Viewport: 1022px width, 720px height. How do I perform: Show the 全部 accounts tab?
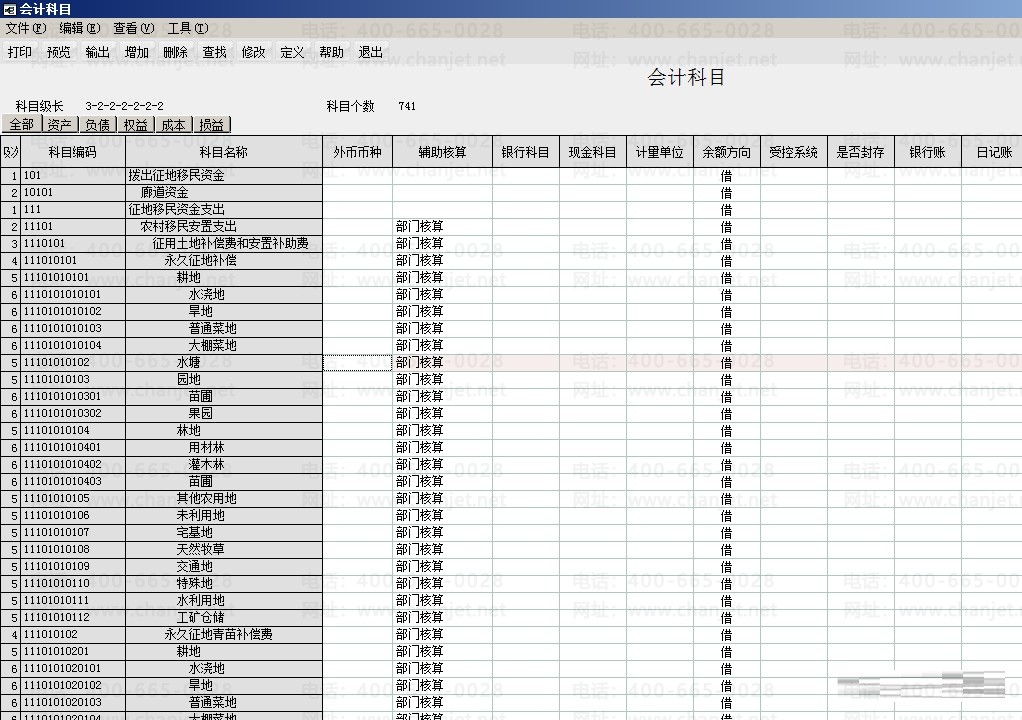point(22,124)
